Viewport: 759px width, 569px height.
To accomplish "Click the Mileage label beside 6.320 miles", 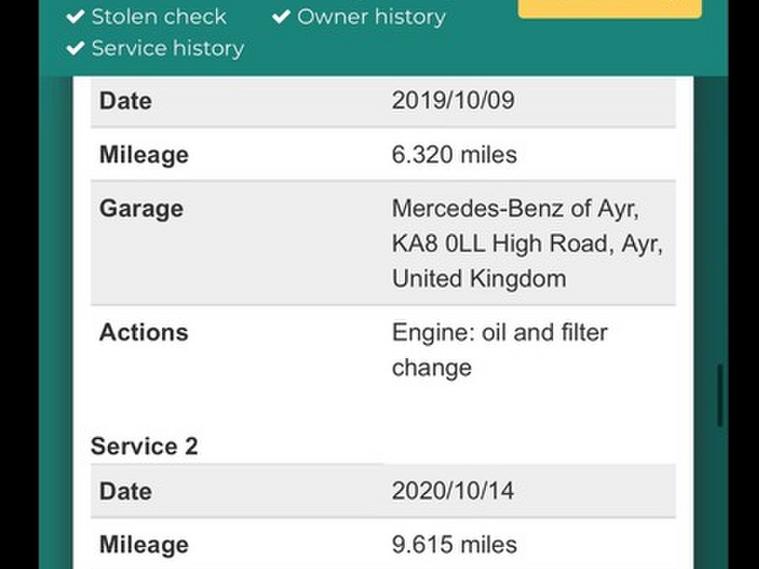I will 143,155.
